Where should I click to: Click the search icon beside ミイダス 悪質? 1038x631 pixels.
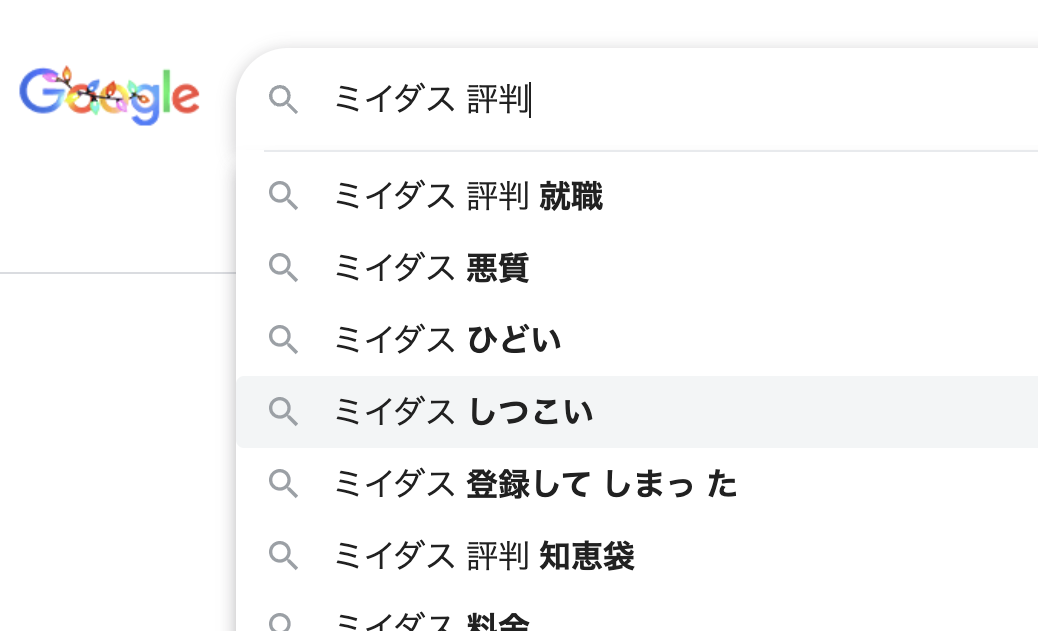click(x=284, y=268)
